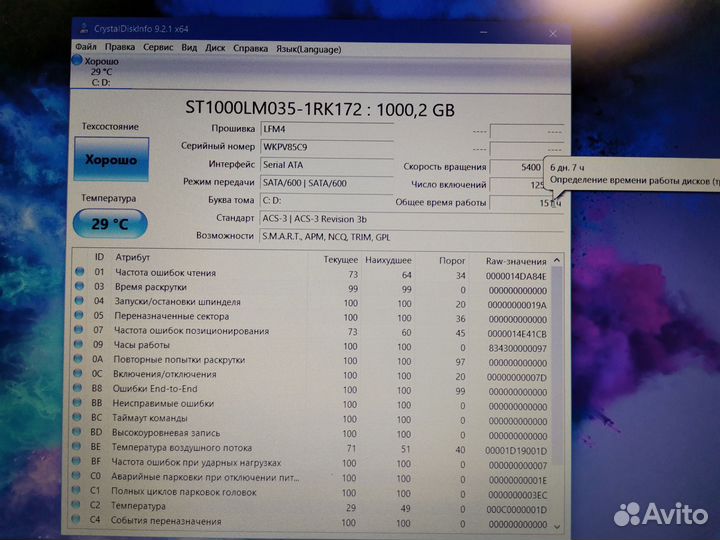The image size is (720, 540).
Task: Click the Serial ATA interface field
Action: coord(326,165)
